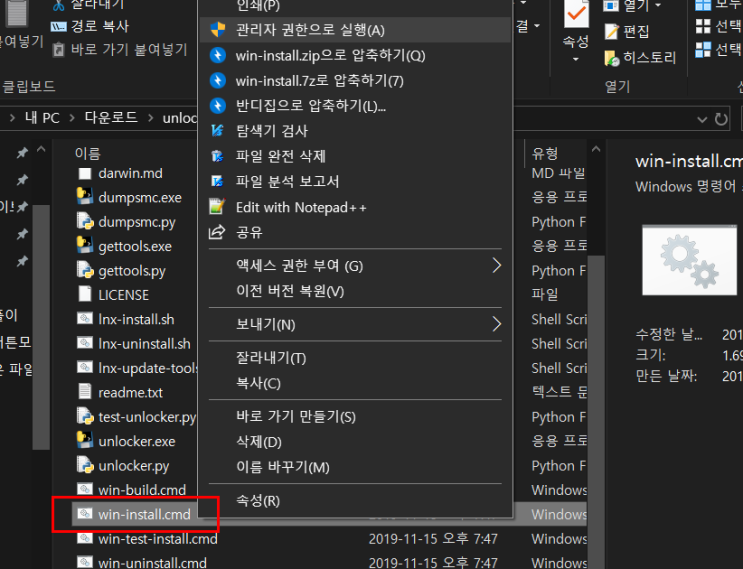Select 이름 바꾸기(M)
The height and width of the screenshot is (569, 743).
(355, 467)
